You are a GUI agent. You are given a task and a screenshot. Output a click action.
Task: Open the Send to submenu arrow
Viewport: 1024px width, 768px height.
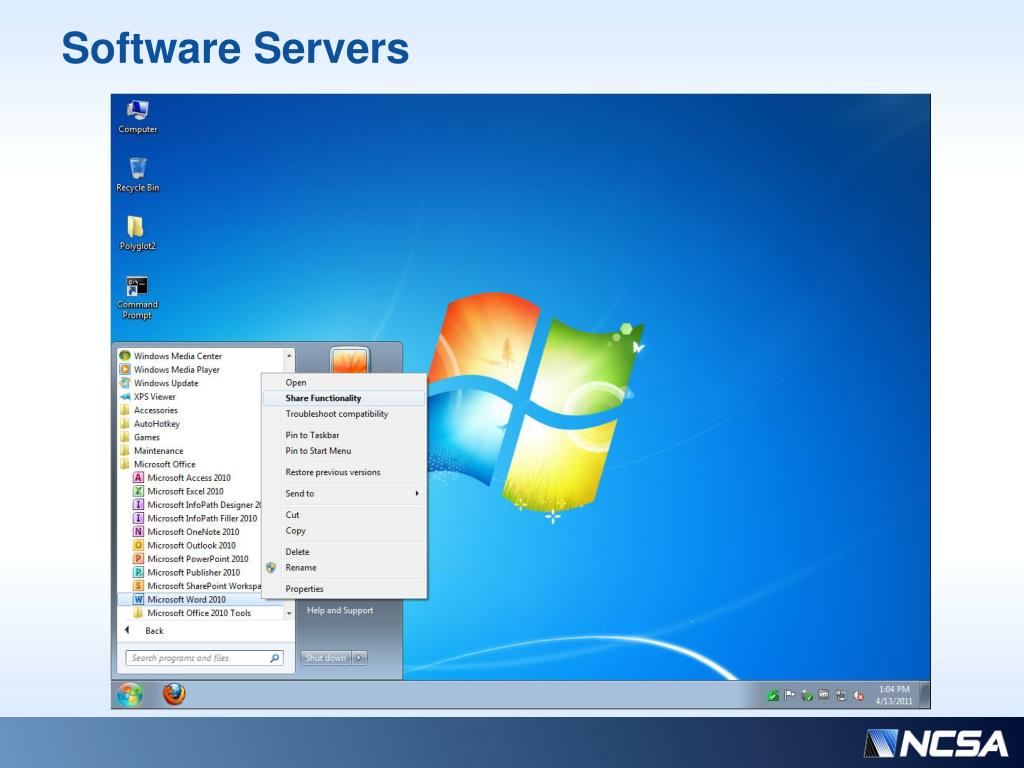click(x=417, y=494)
